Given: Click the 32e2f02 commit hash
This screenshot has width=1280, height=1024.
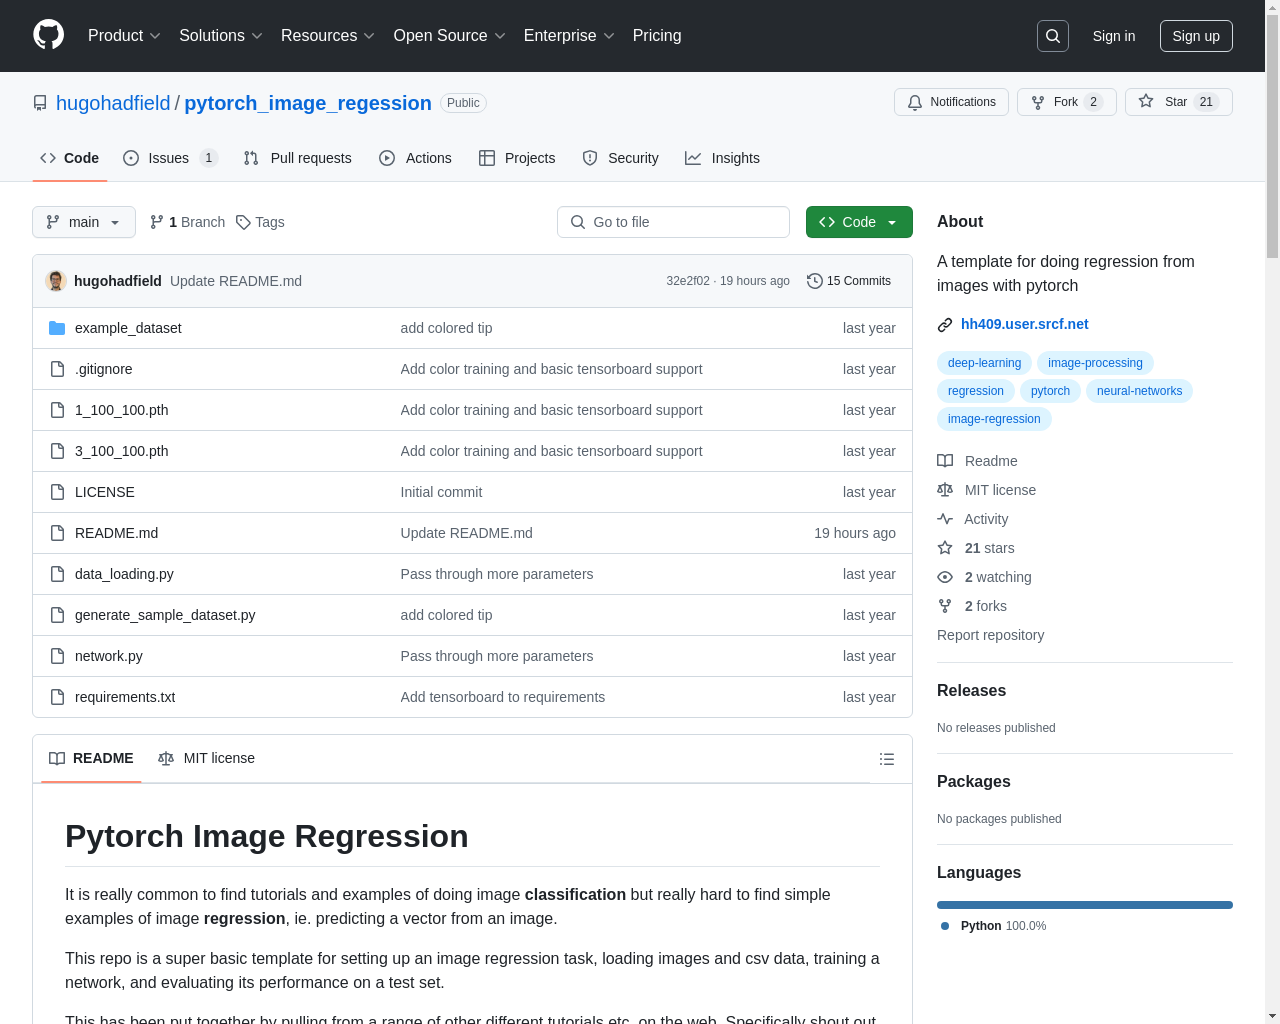Looking at the screenshot, I should 688,281.
